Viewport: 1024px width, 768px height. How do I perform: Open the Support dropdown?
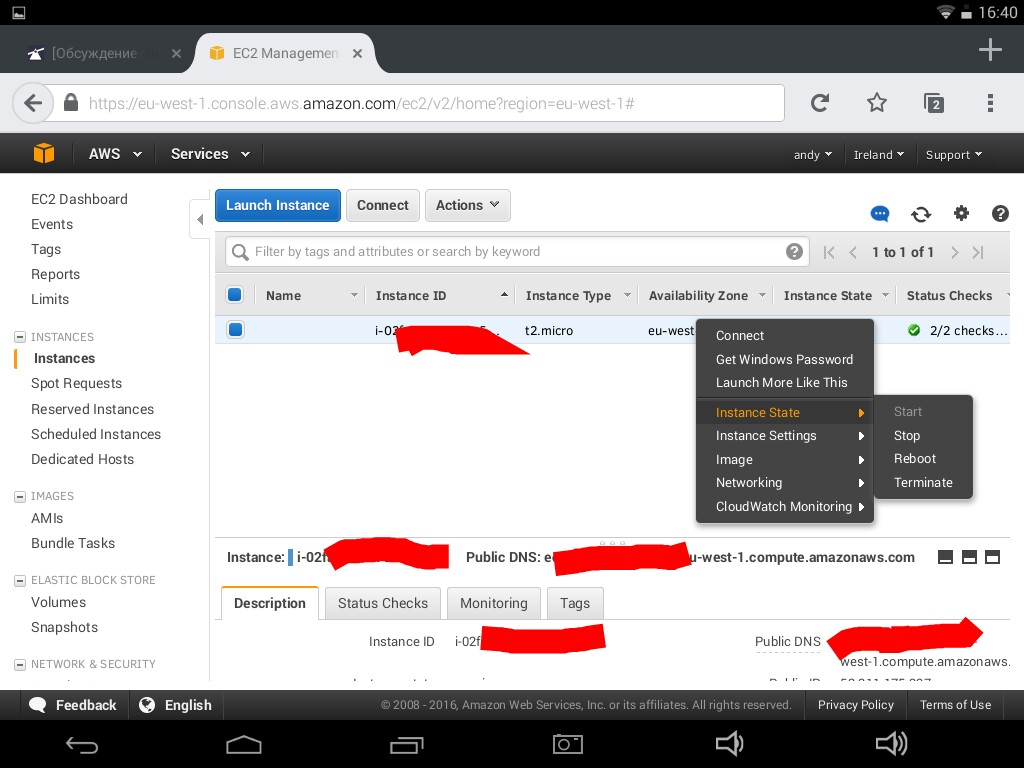pos(953,155)
